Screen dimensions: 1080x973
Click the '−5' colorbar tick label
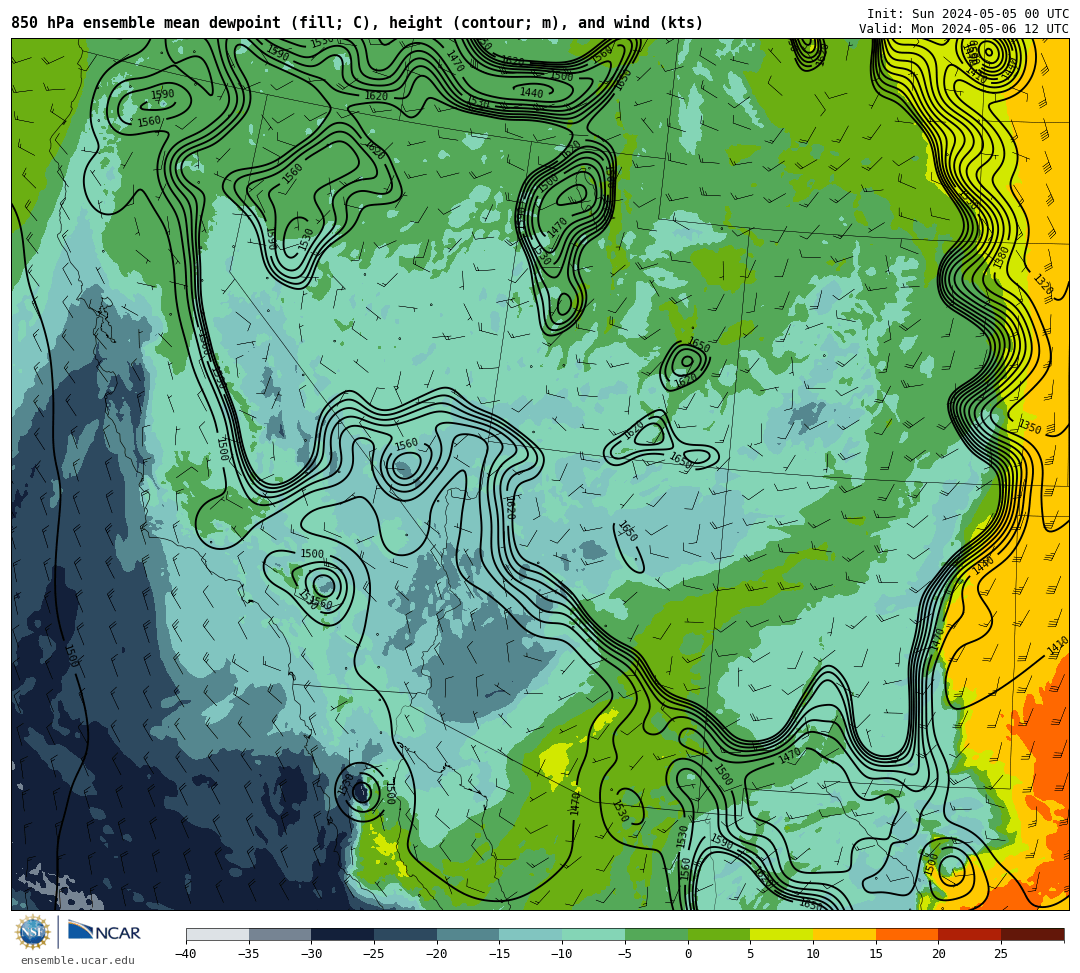(x=625, y=954)
